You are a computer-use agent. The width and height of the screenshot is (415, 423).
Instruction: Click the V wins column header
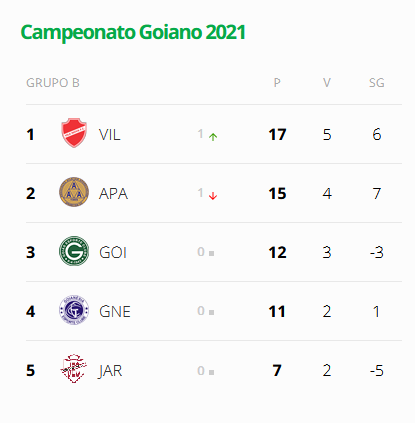(327, 83)
